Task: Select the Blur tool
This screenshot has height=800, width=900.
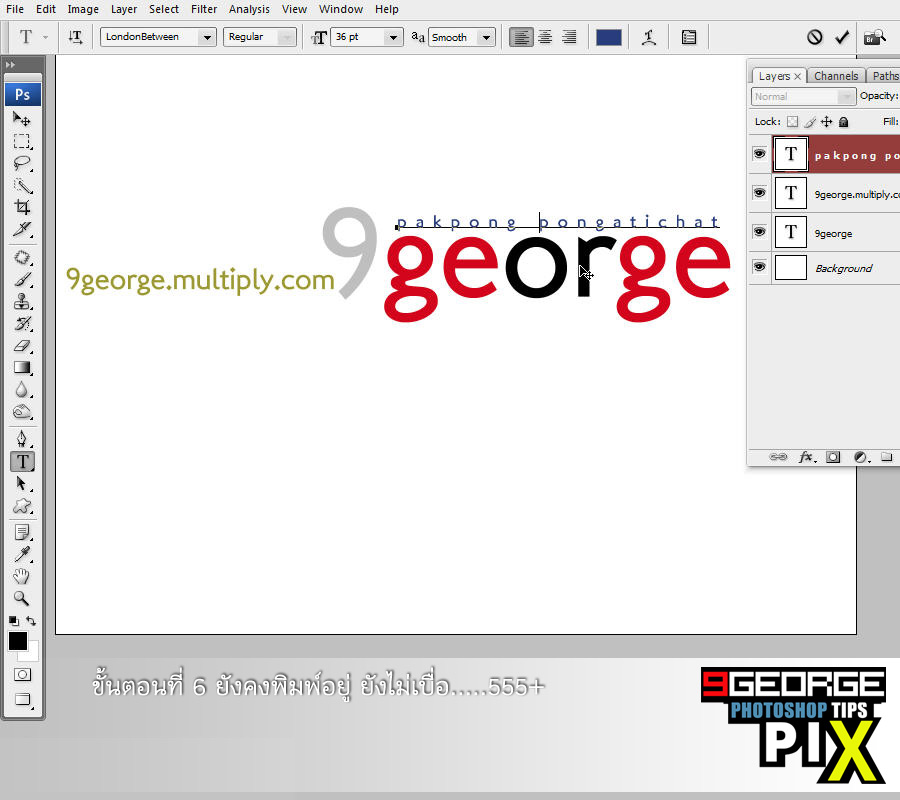Action: (x=22, y=390)
